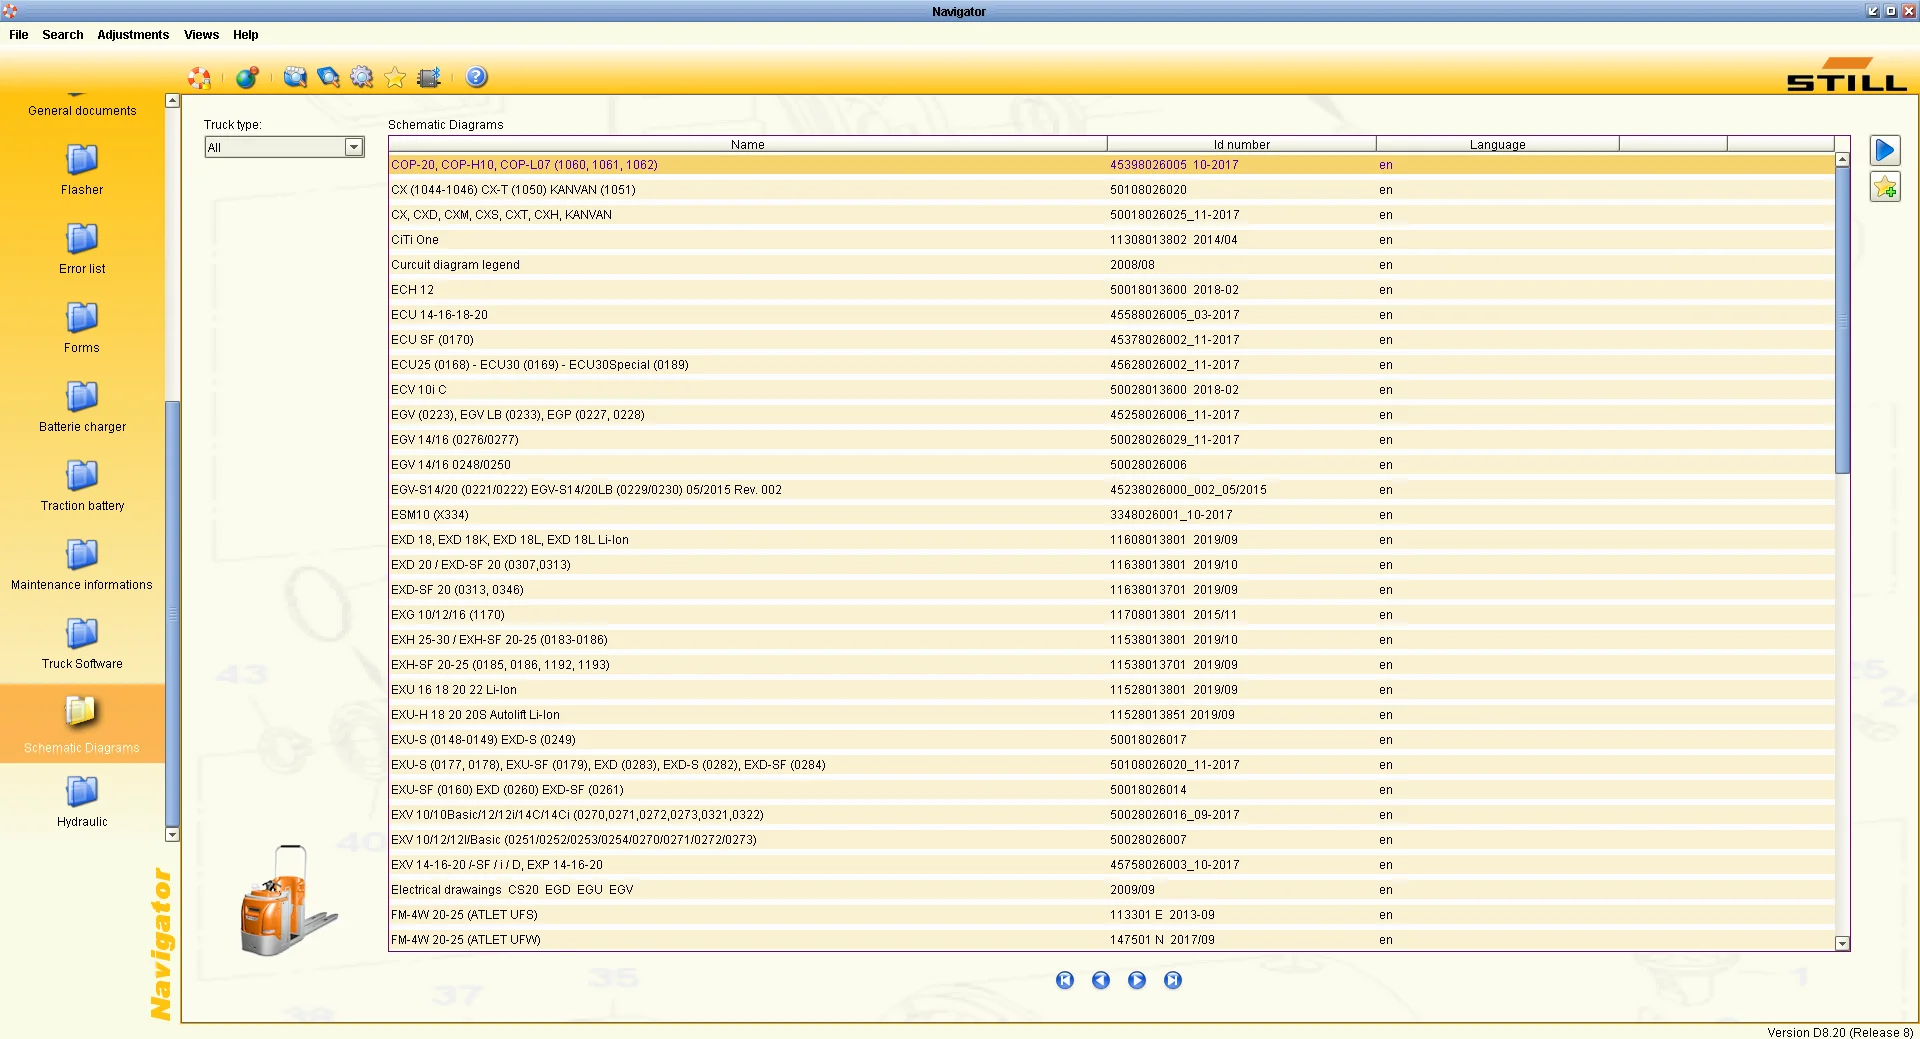
Task: Select the EXD 18, EXD 18K Li-Ion row
Action: pos(1112,540)
